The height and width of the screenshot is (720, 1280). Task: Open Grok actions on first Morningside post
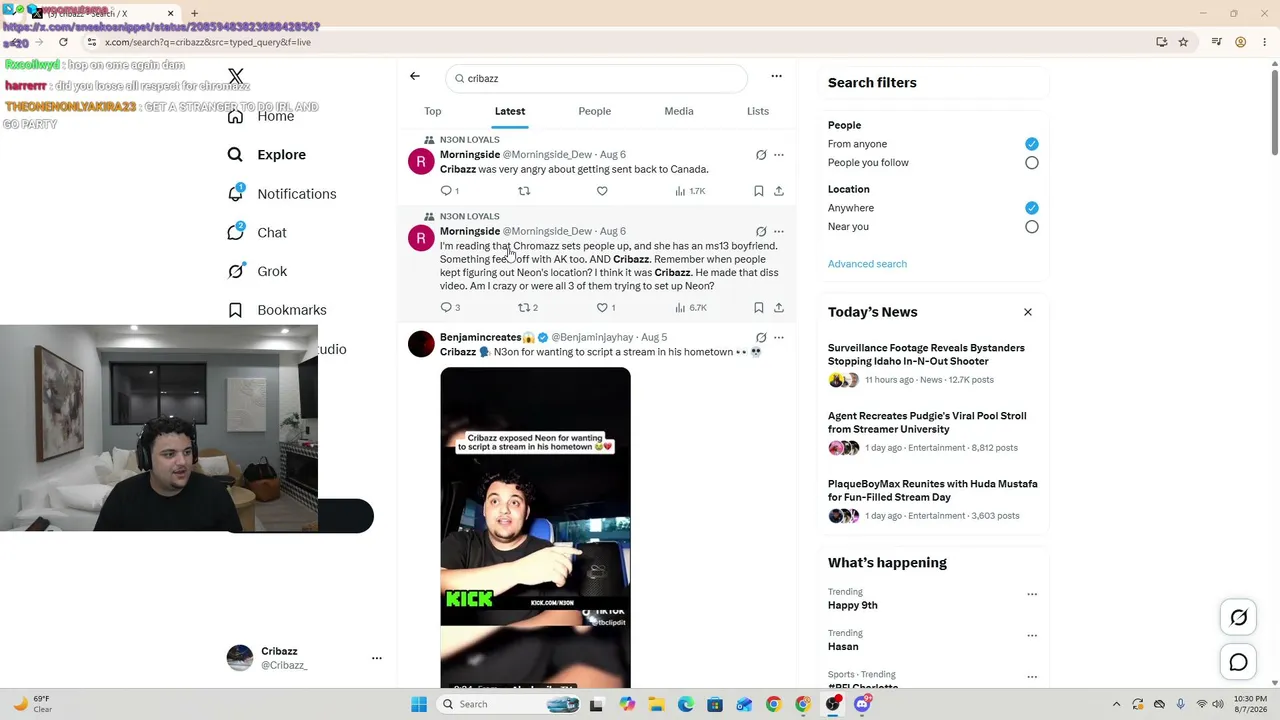[x=761, y=155]
